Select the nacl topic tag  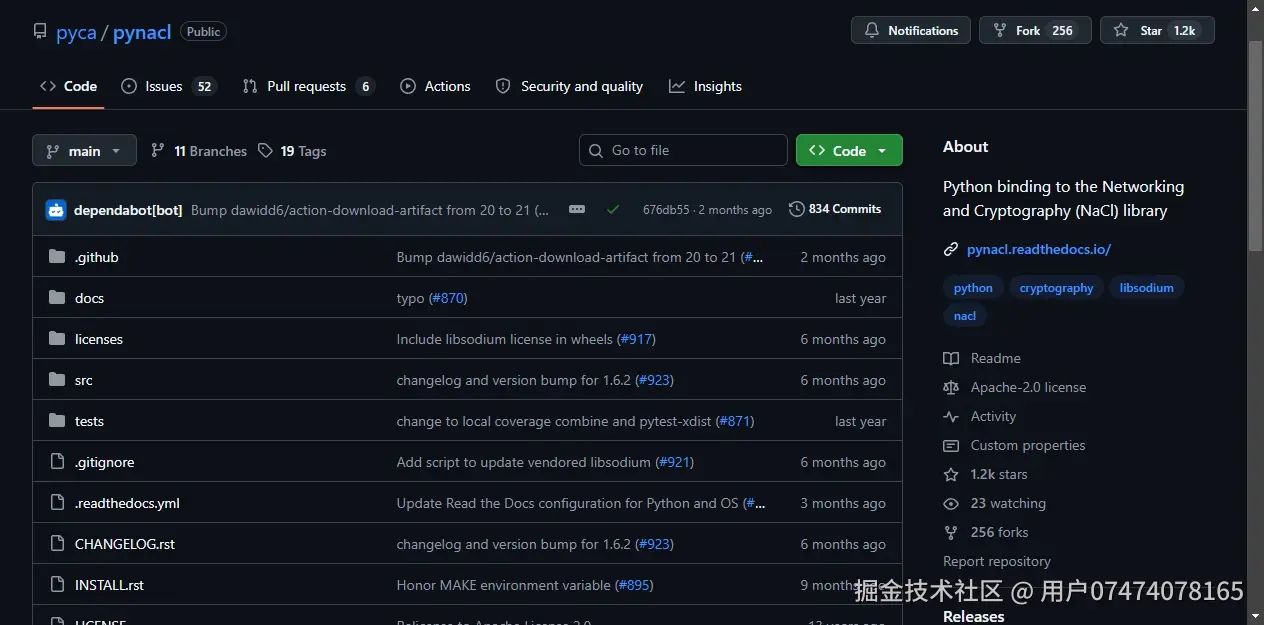(965, 316)
